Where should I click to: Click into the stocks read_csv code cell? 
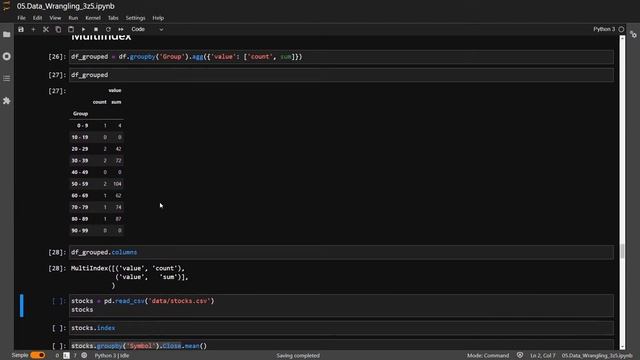pyautogui.click(x=341, y=305)
